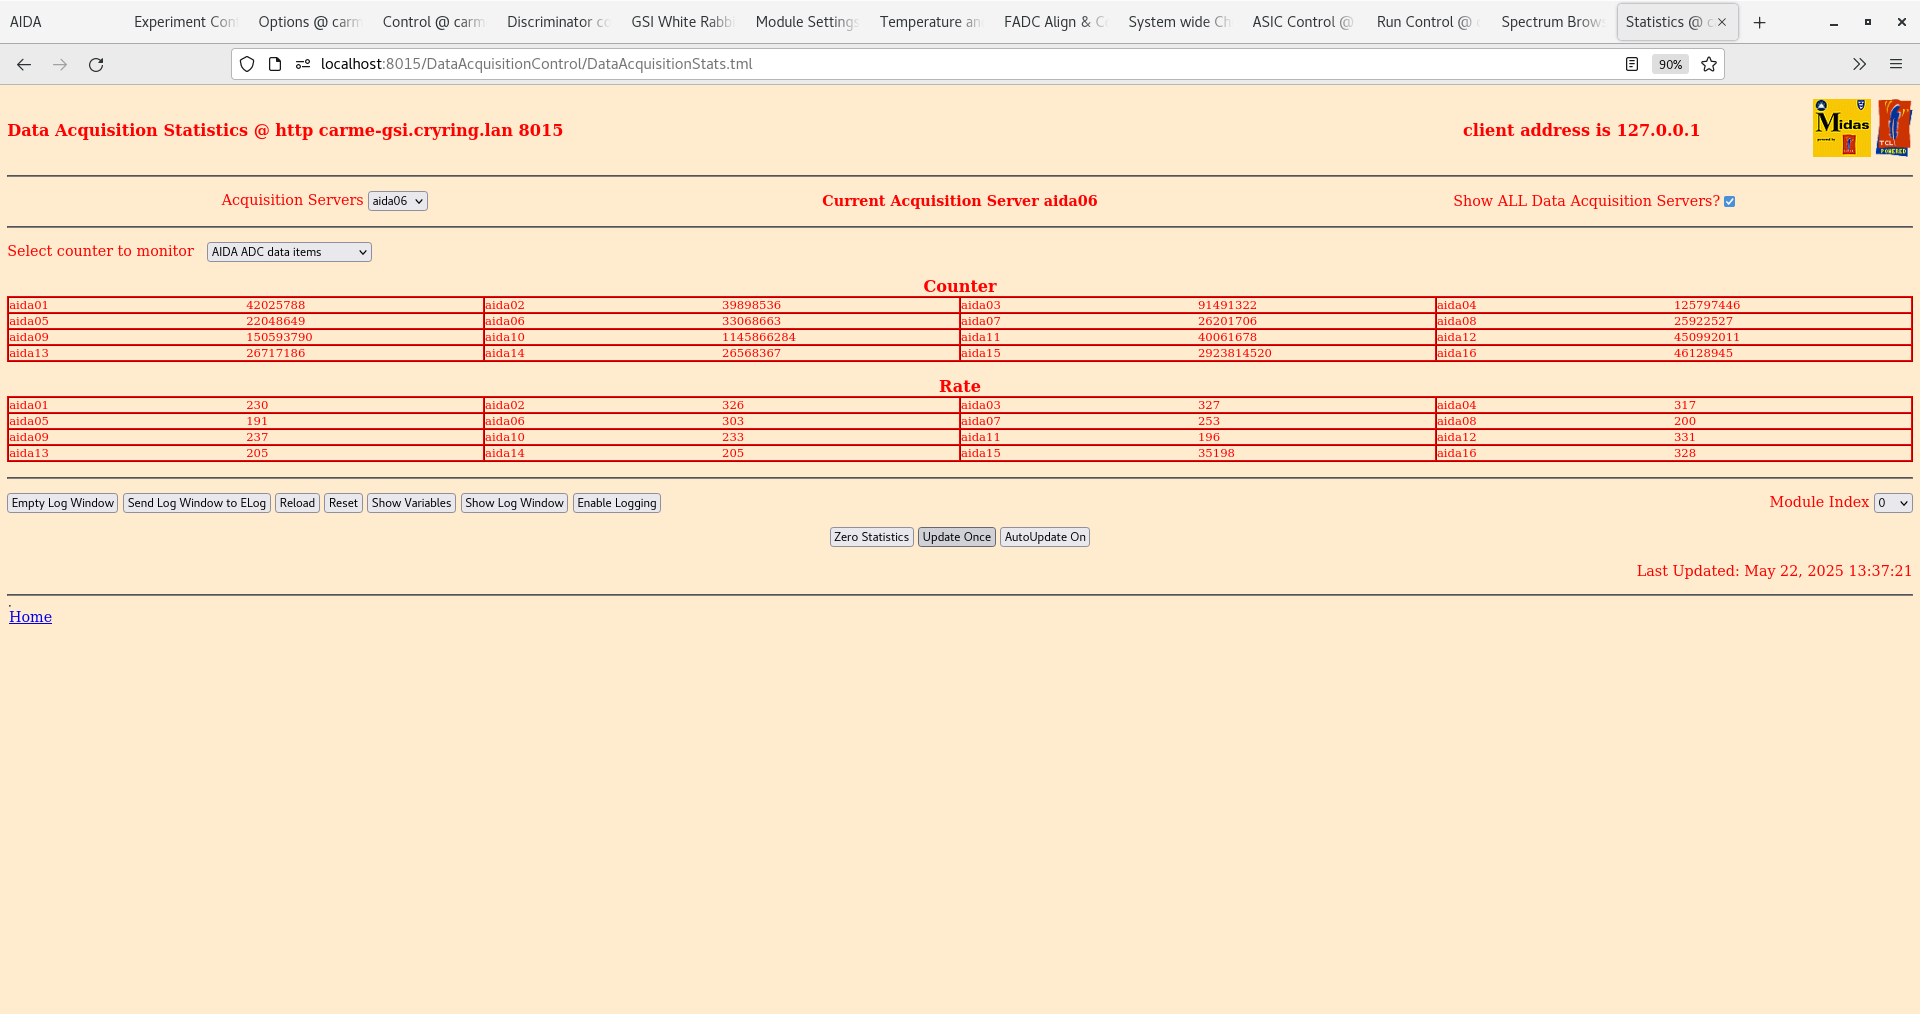Viewport: 1920px width, 1014px height.
Task: Click the navigate back arrow
Action: pos(23,64)
